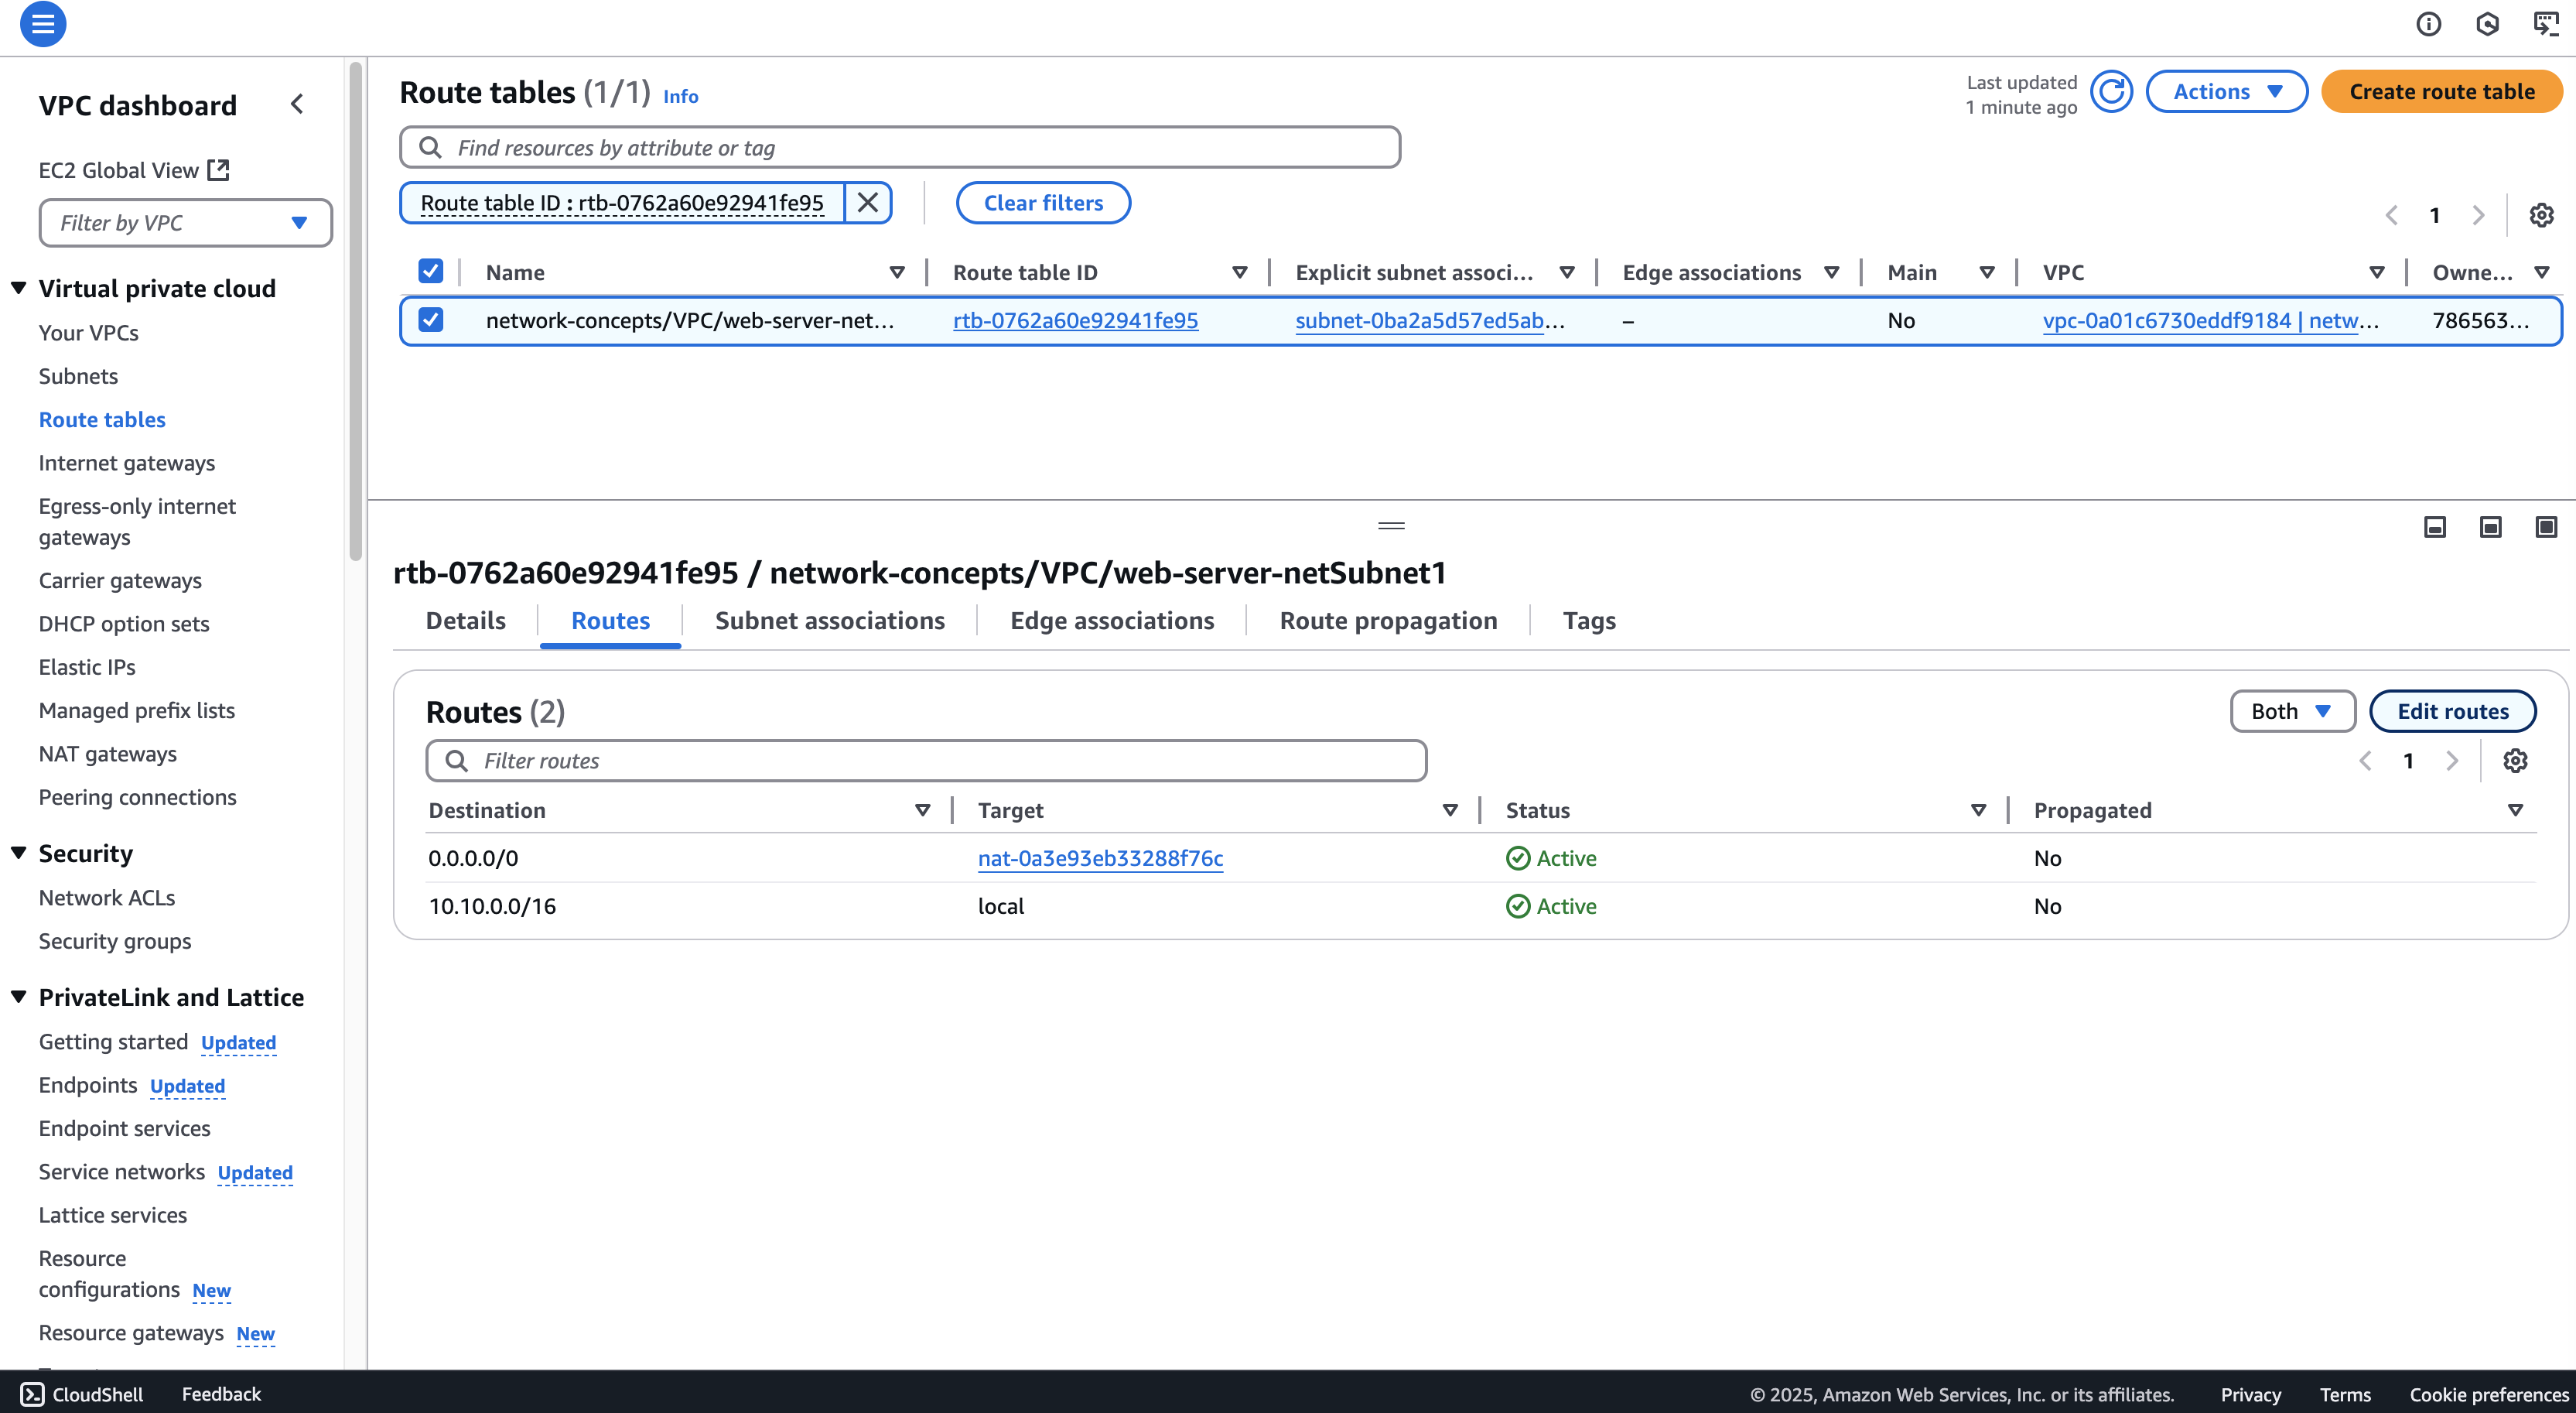Open the Route propagation tab

[x=1388, y=621]
